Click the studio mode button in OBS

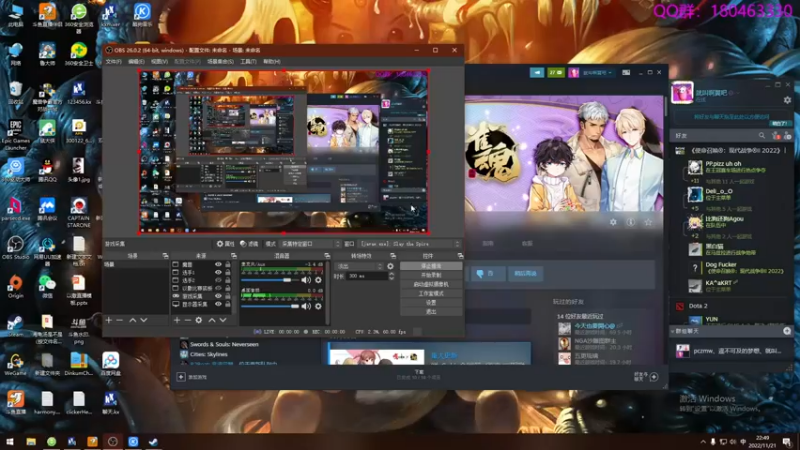(431, 294)
